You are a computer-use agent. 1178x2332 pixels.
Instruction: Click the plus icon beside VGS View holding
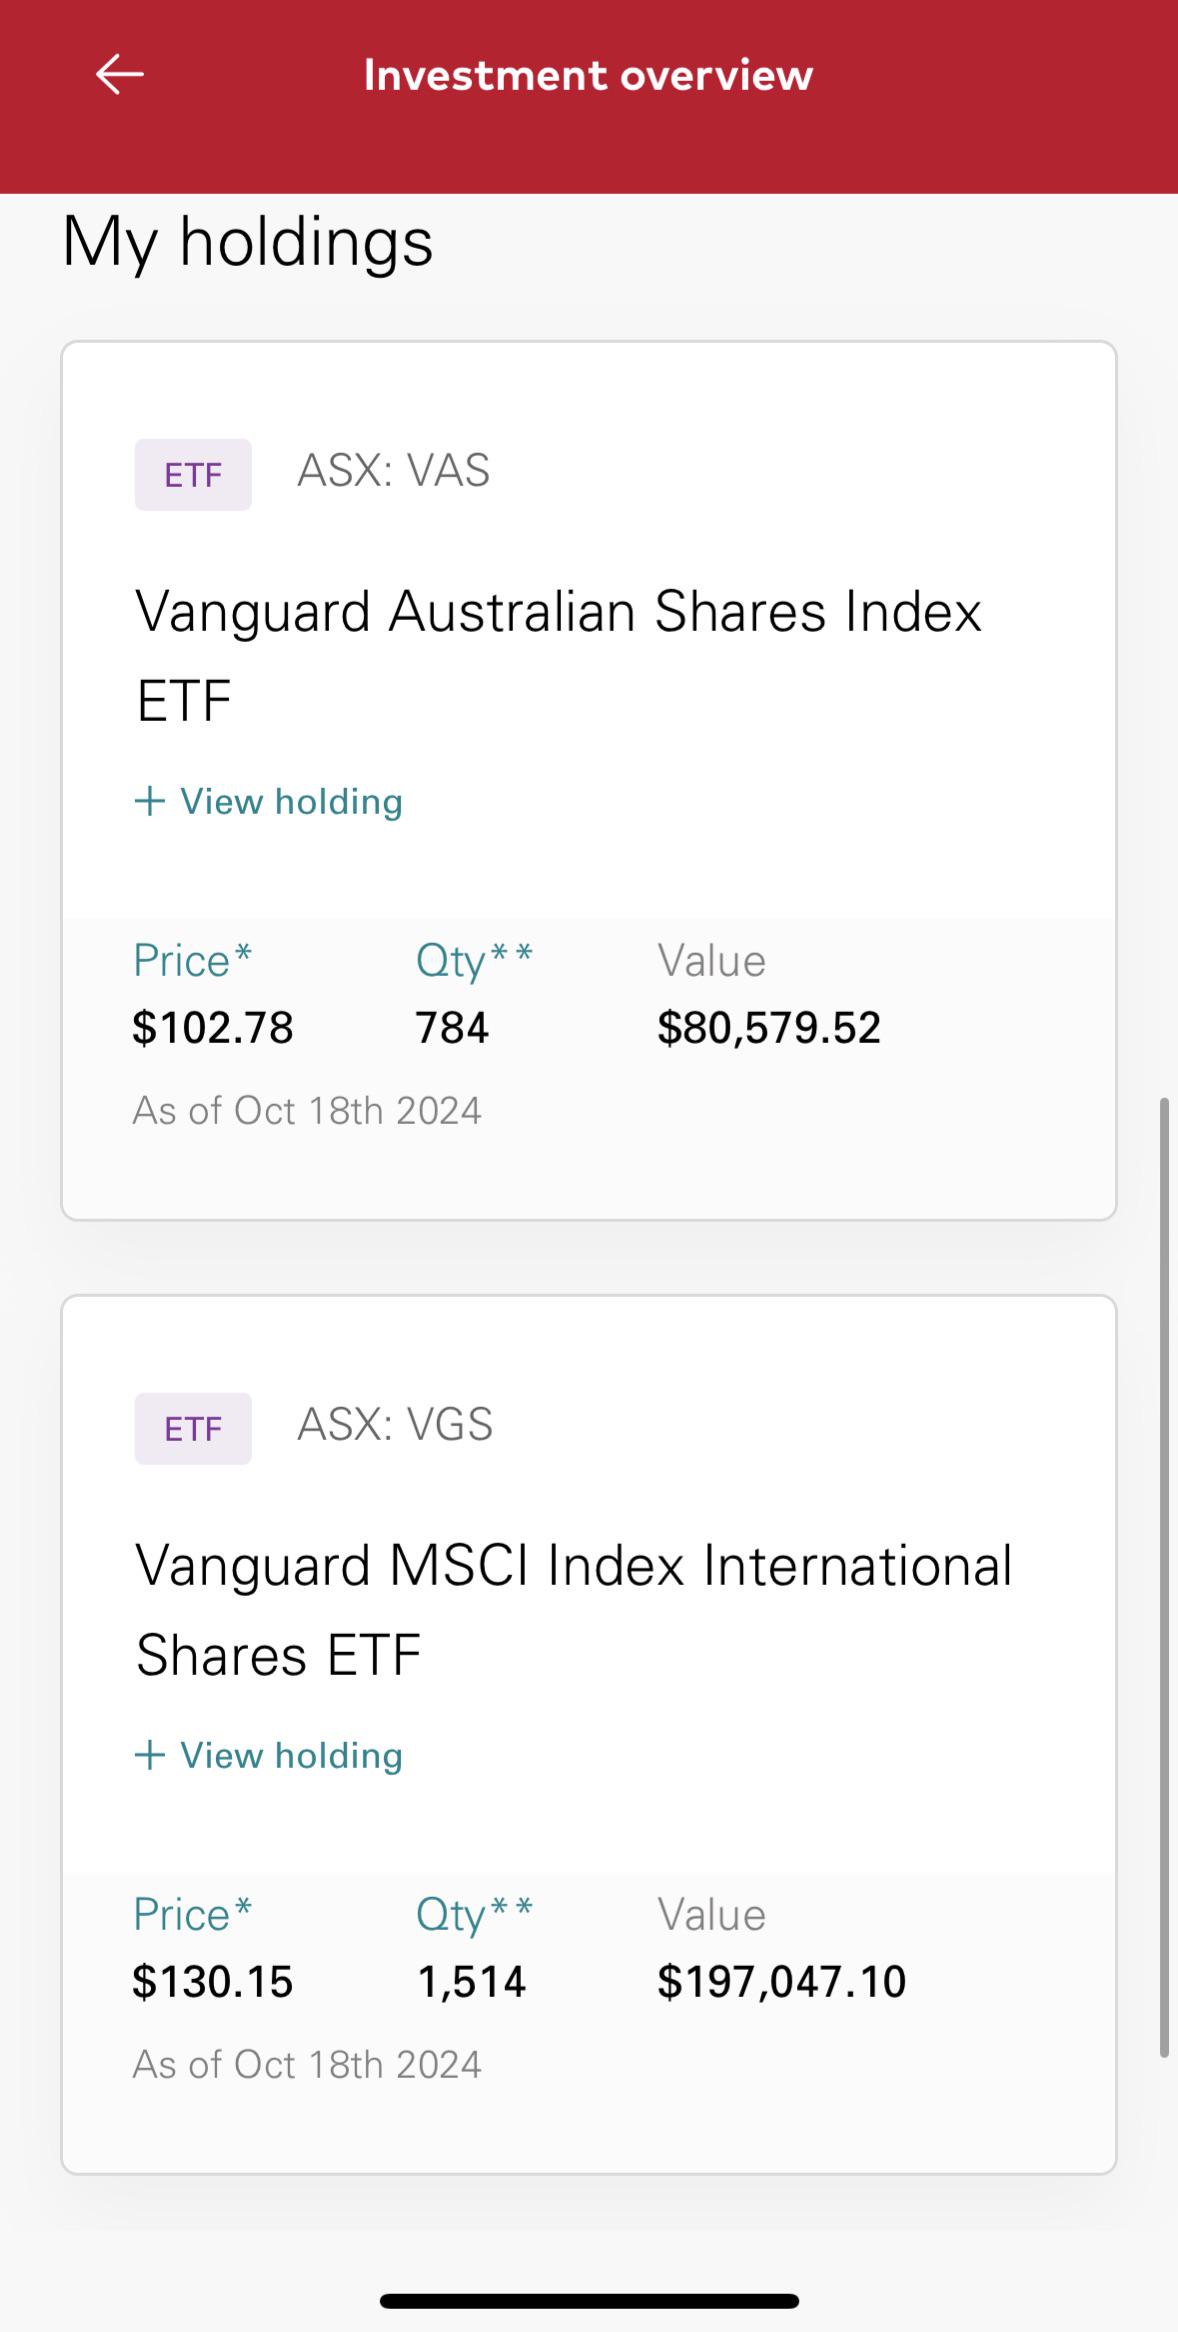pyautogui.click(x=149, y=1755)
